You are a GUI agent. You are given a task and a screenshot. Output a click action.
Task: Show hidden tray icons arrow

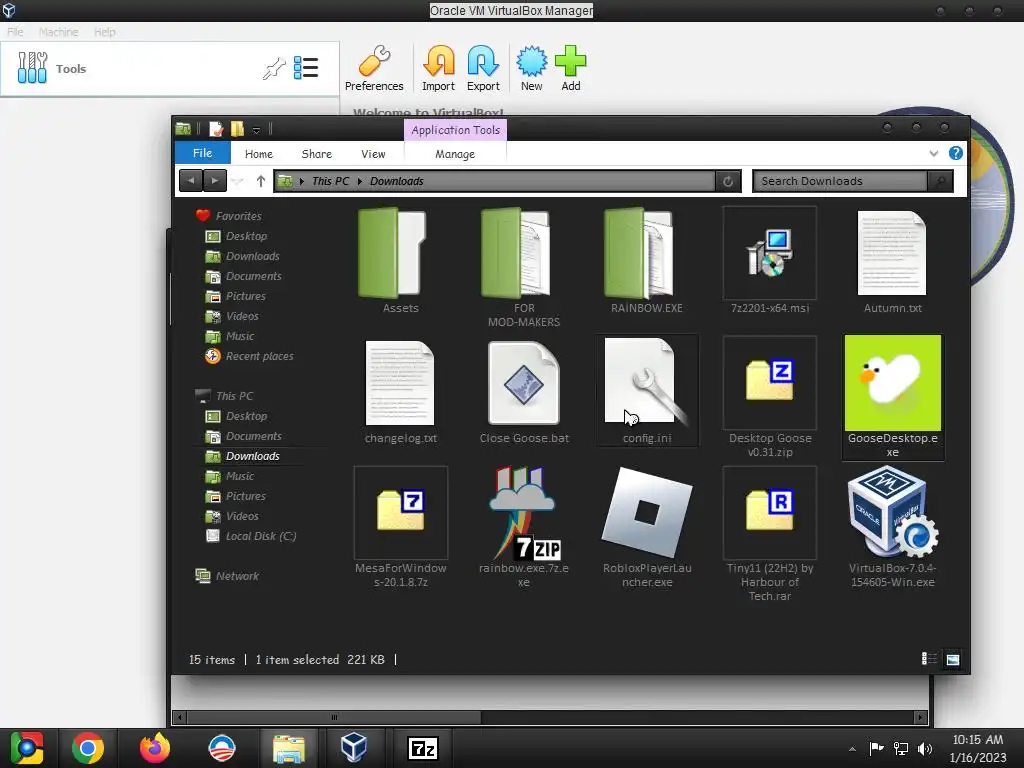click(852, 749)
